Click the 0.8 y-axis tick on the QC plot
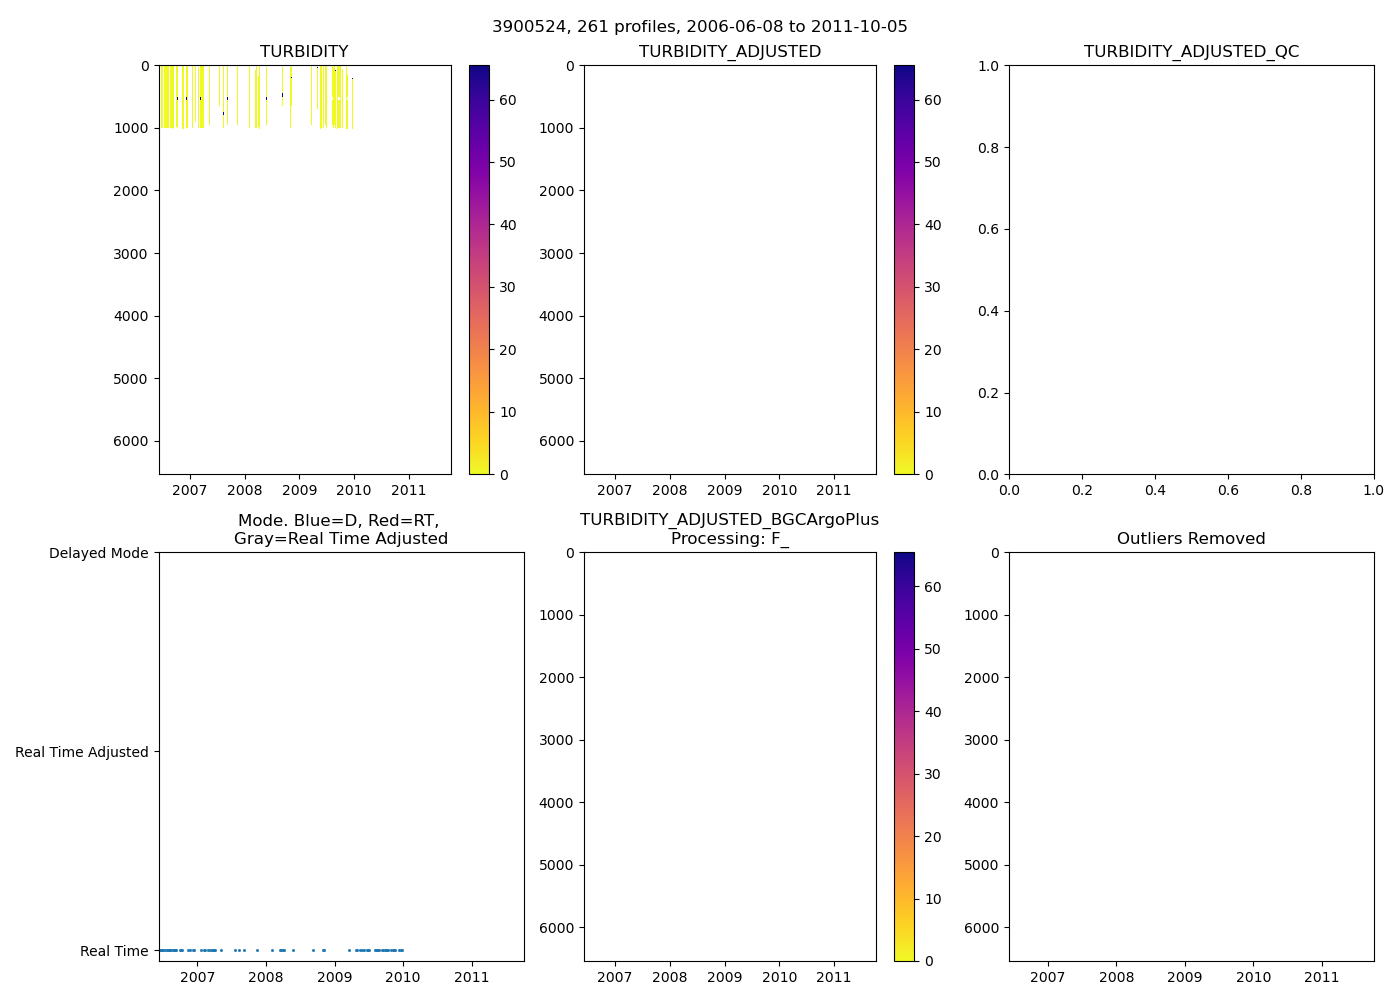The height and width of the screenshot is (1000, 1400). tap(988, 148)
